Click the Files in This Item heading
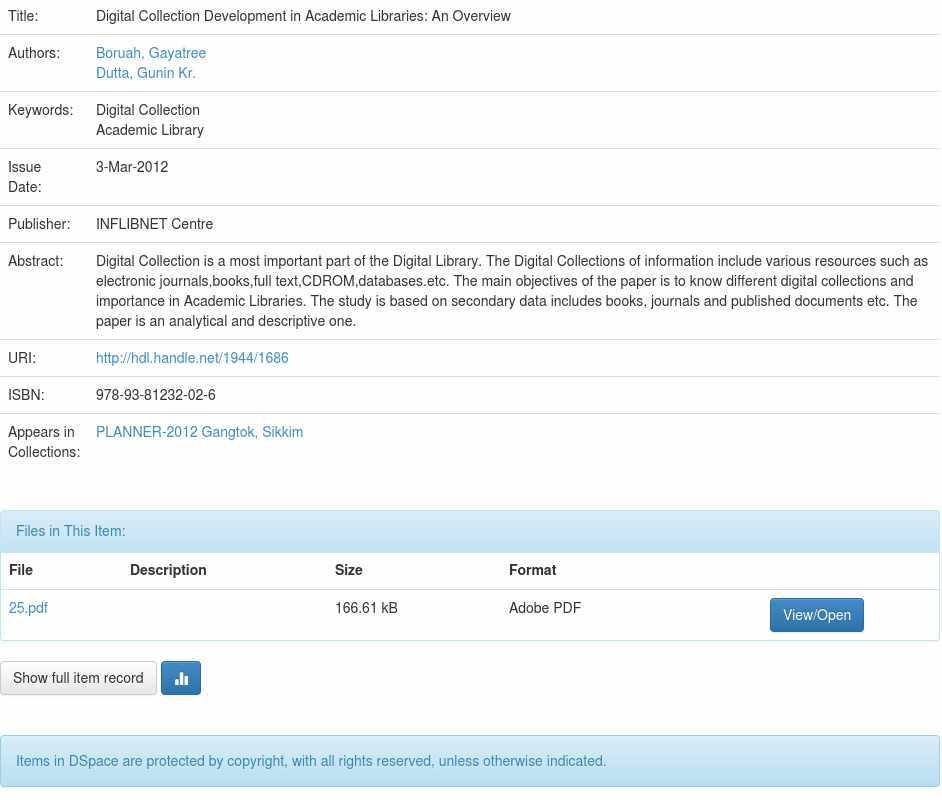Image resolution: width=942 pixels, height=800 pixels. pos(71,531)
